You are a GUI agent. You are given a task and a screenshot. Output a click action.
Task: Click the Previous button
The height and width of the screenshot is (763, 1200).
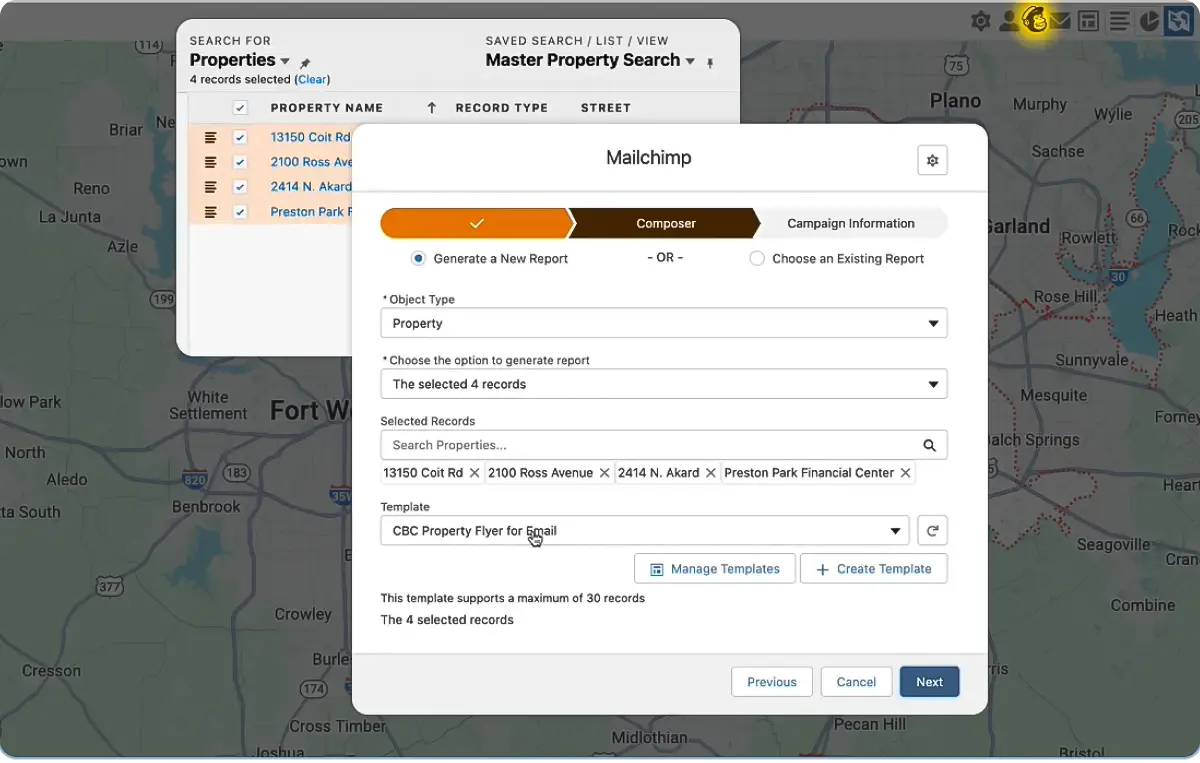pyautogui.click(x=772, y=682)
